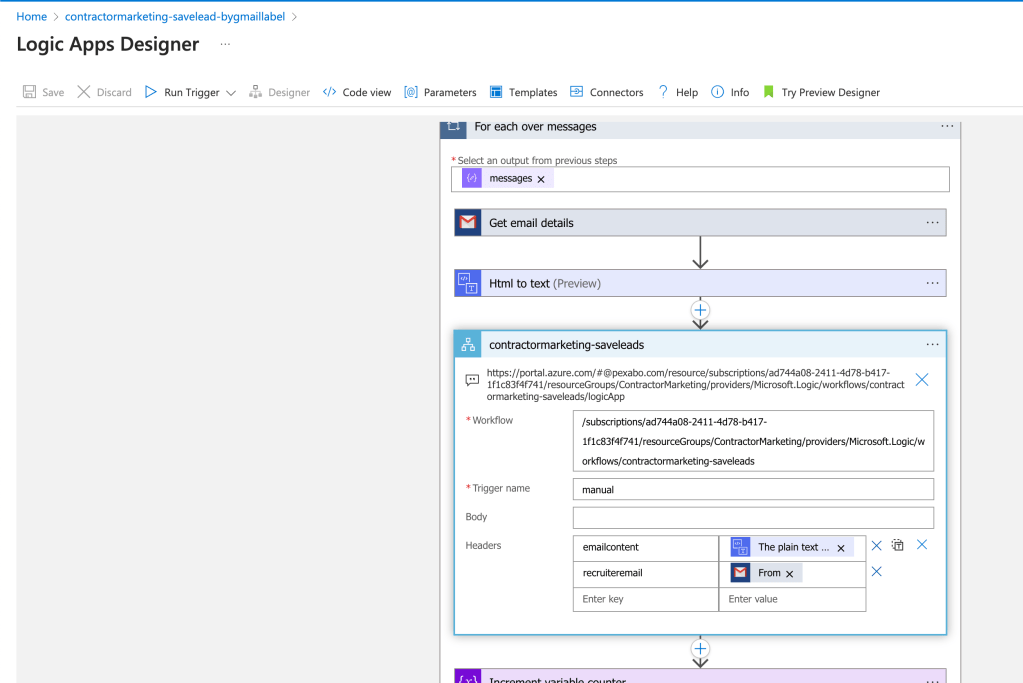Open Parameters from the toolbar
The height and width of the screenshot is (683, 1023).
tap(440, 92)
